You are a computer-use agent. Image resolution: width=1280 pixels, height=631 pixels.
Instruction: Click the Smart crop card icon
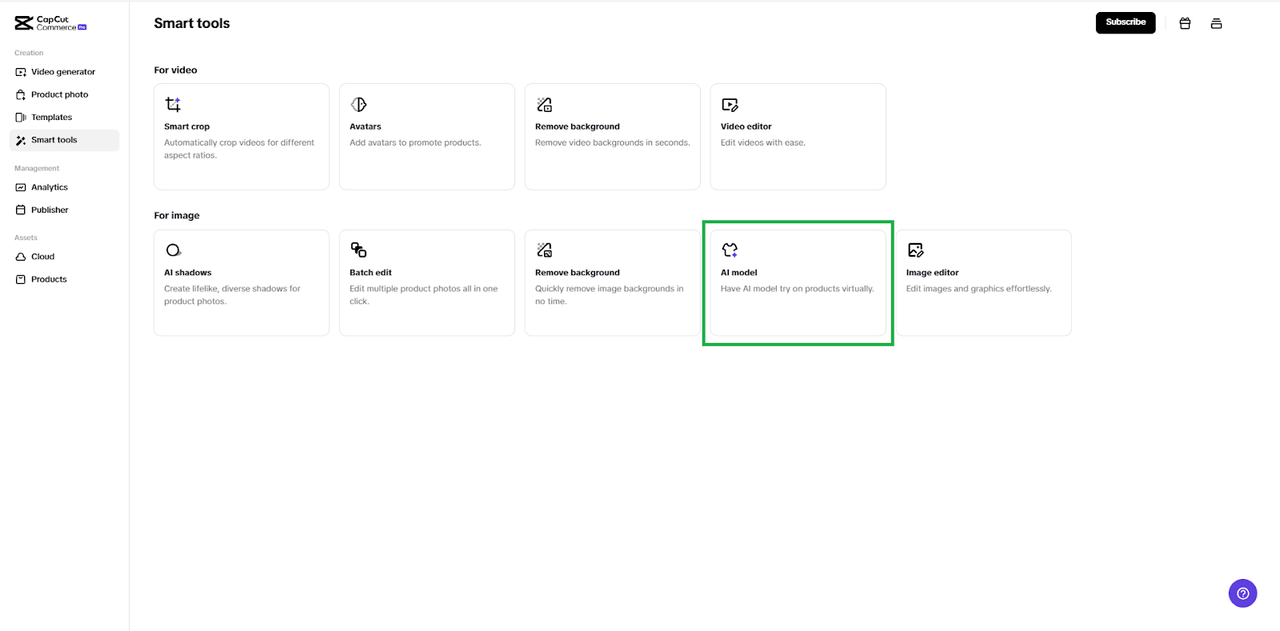[x=173, y=104]
